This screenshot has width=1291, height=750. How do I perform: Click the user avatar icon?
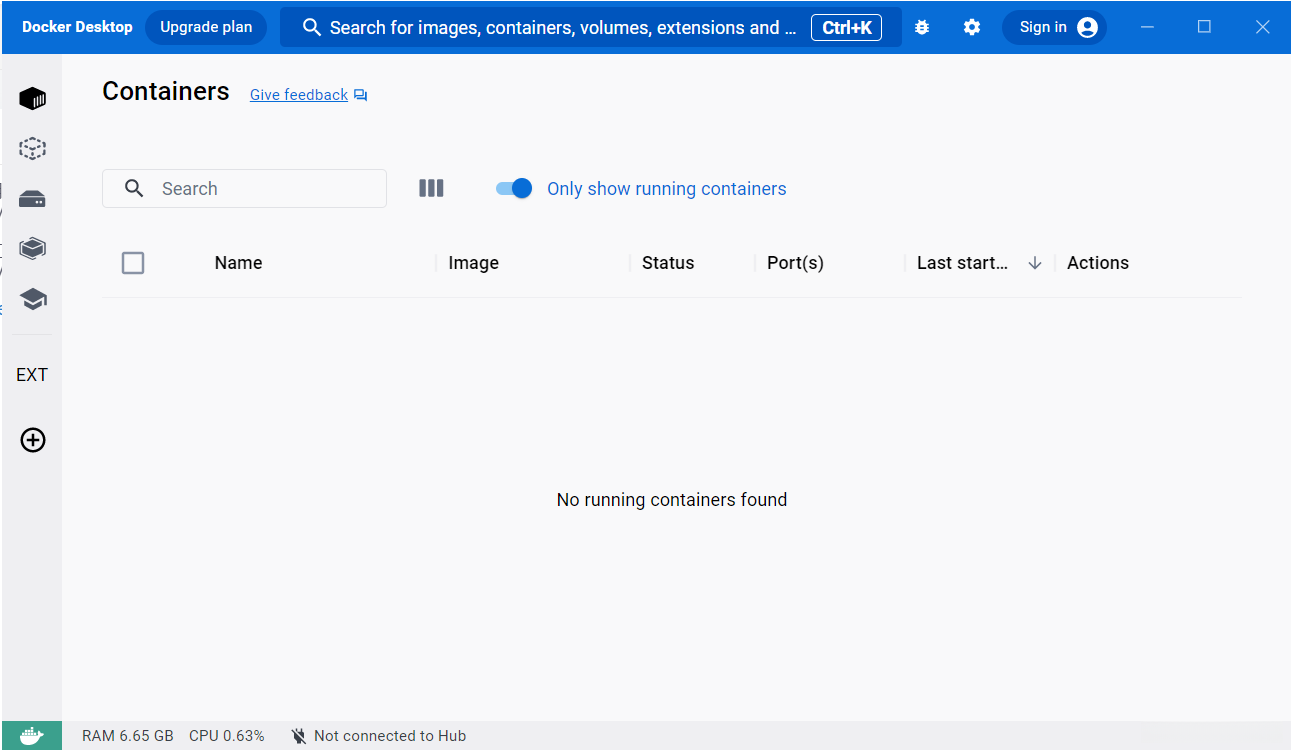coord(1088,28)
